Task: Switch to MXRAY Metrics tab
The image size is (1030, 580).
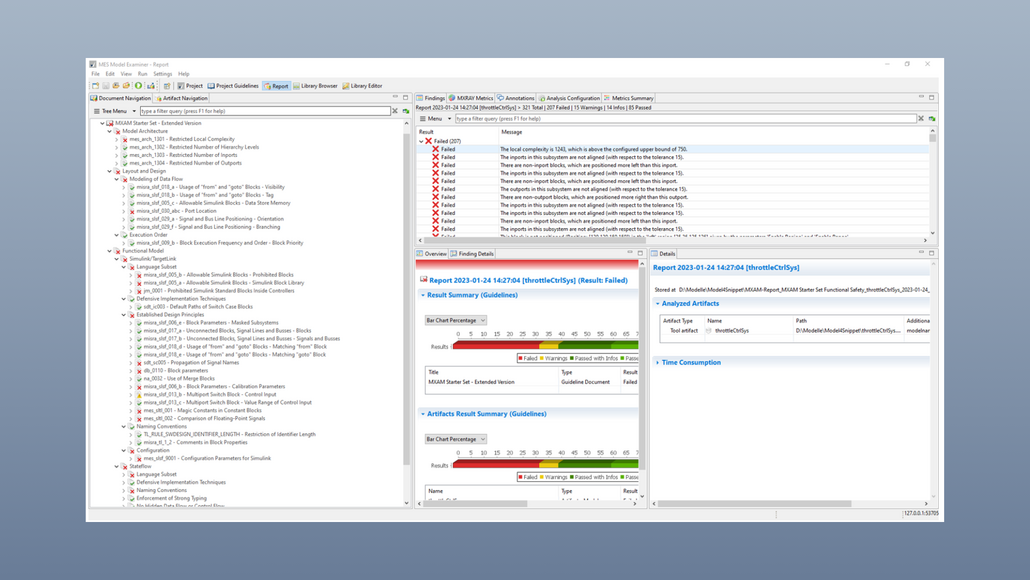Action: click(471, 98)
